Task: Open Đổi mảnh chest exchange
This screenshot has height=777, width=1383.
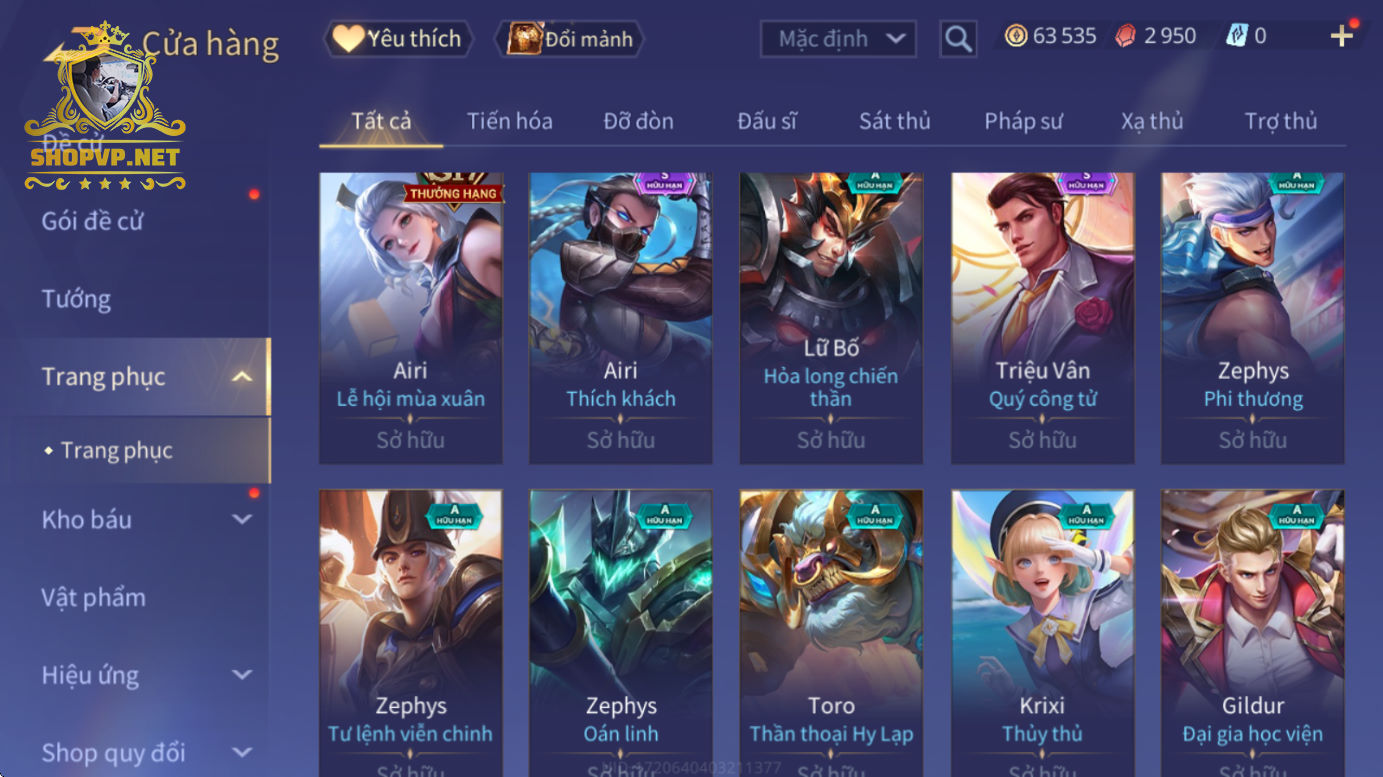Action: (x=570, y=39)
